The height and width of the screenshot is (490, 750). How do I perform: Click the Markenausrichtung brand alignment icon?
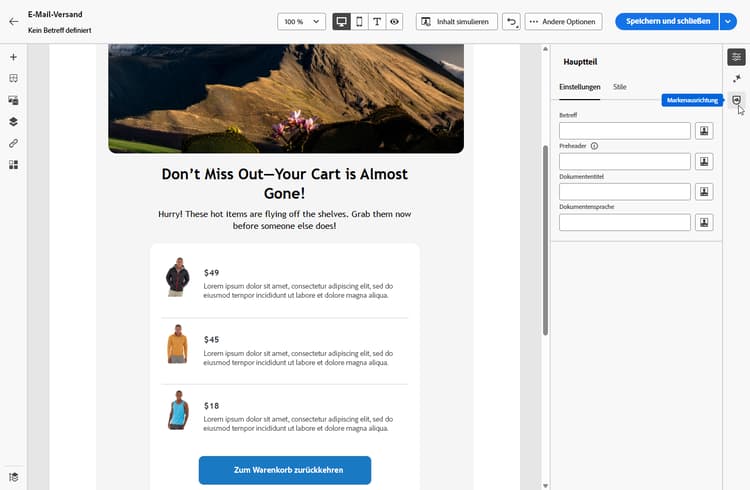pos(736,100)
